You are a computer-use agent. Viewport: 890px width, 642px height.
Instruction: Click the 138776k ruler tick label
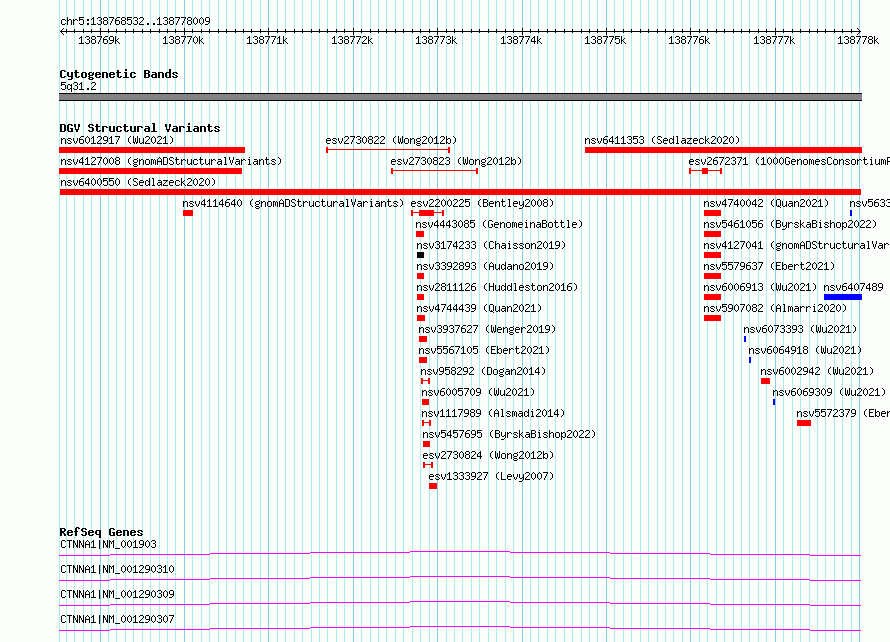(x=689, y=40)
